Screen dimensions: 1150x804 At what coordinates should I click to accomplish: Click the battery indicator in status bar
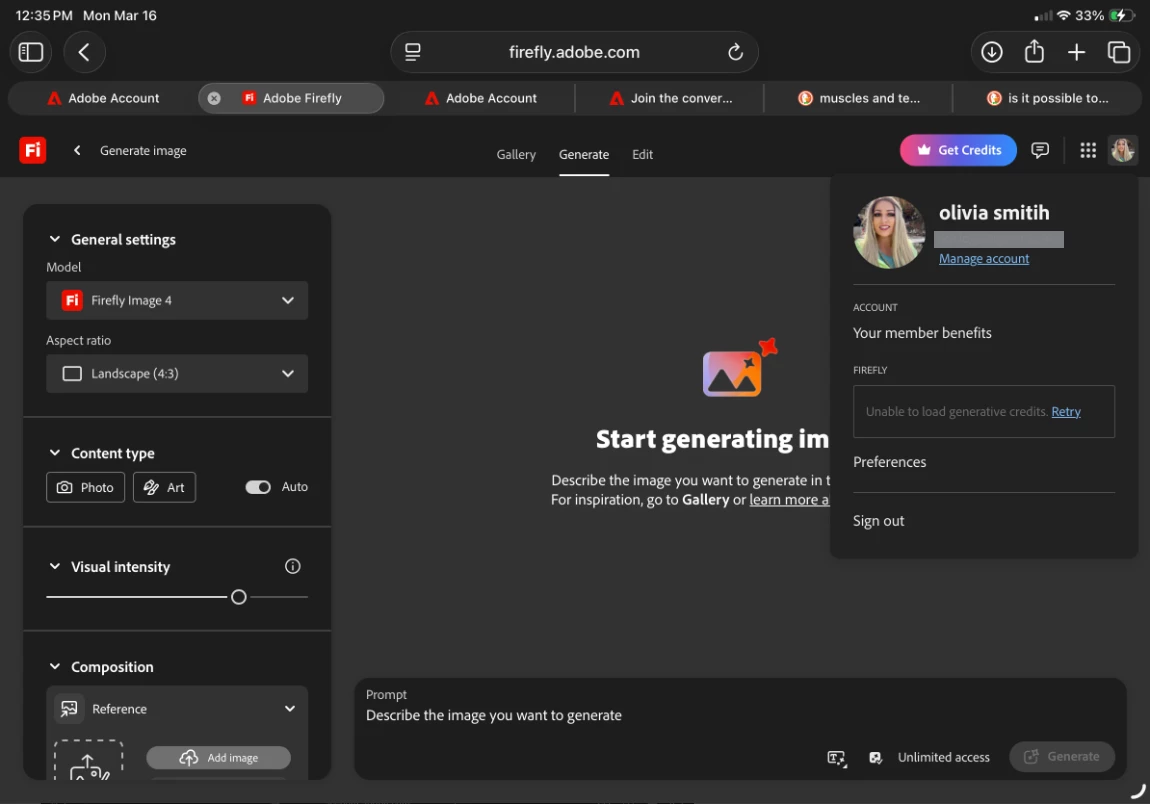[1121, 15]
